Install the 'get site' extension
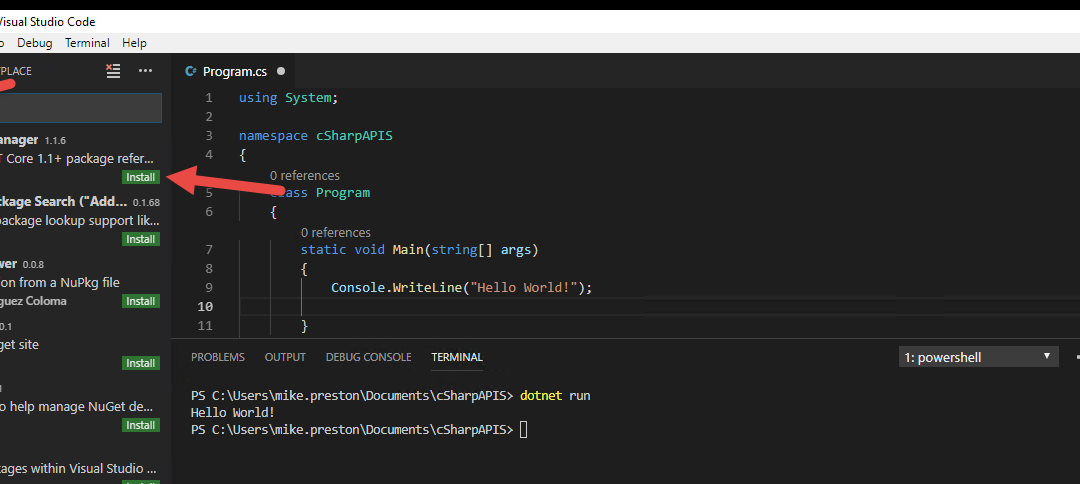Viewport: 1080px width, 484px height. pyautogui.click(x=141, y=363)
